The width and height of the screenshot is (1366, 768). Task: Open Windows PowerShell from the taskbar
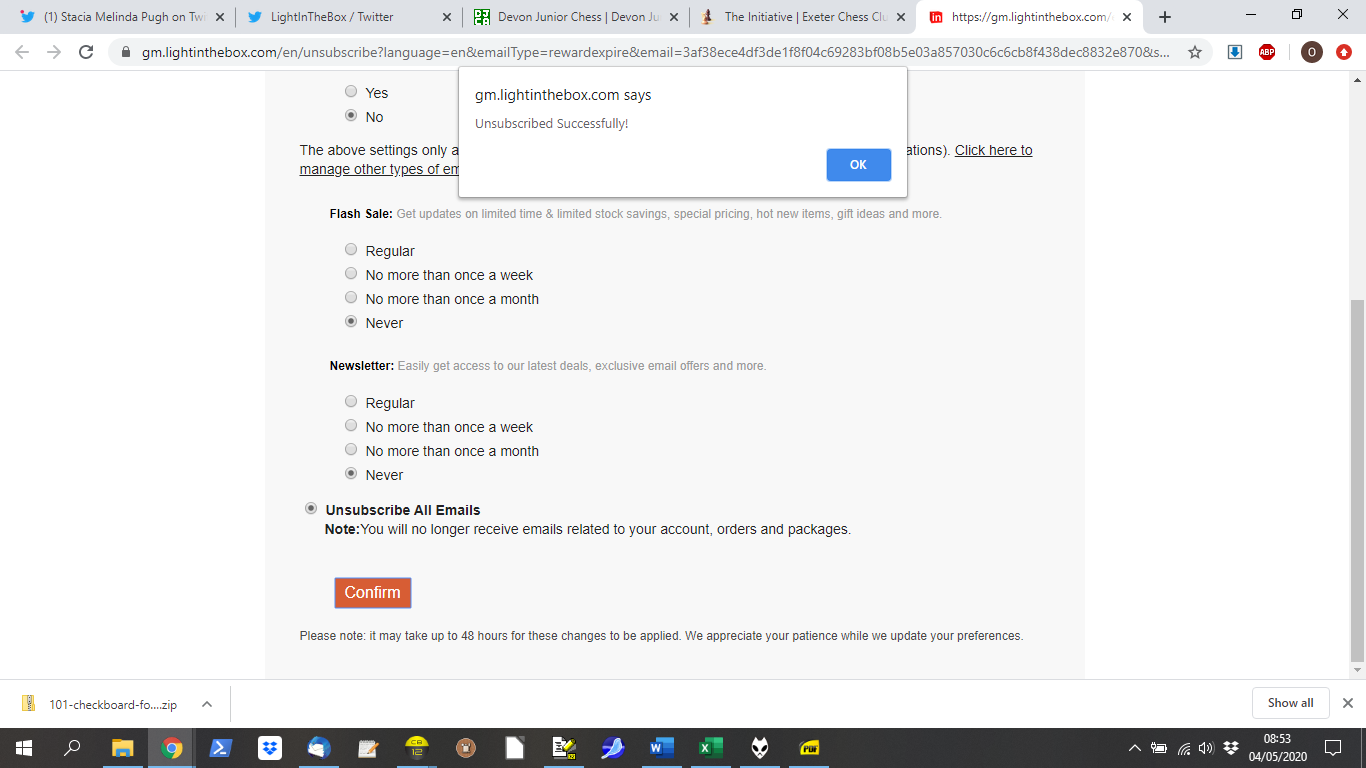pos(221,747)
